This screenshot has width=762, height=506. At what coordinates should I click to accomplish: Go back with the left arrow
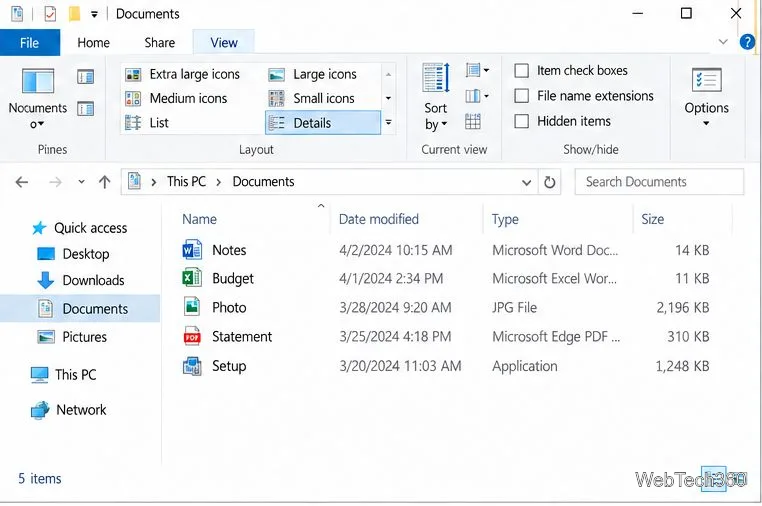click(22, 182)
